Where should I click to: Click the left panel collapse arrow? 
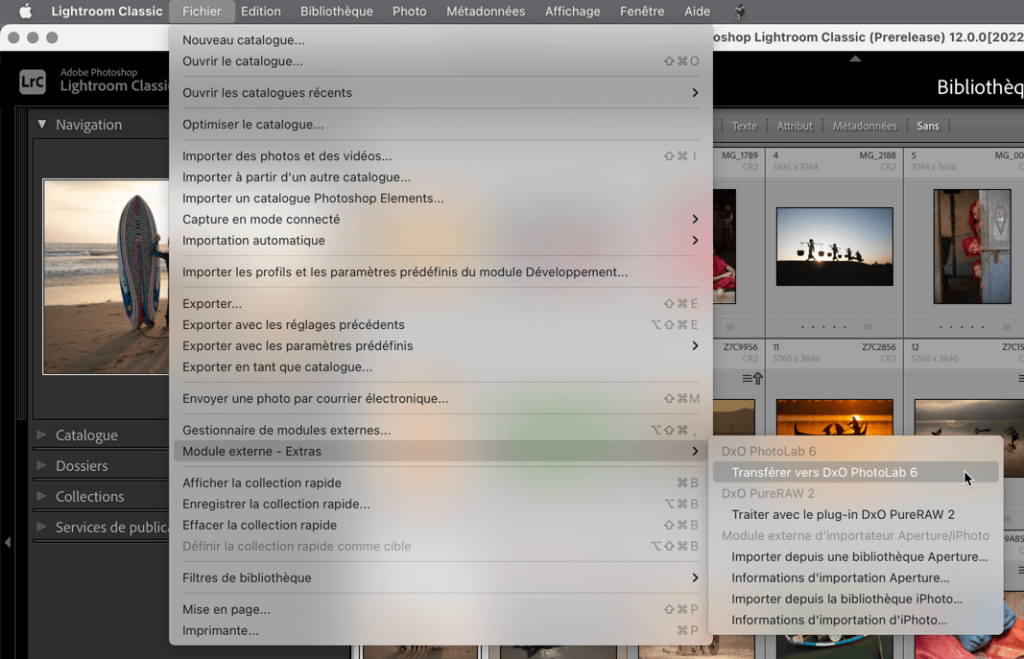click(7, 542)
